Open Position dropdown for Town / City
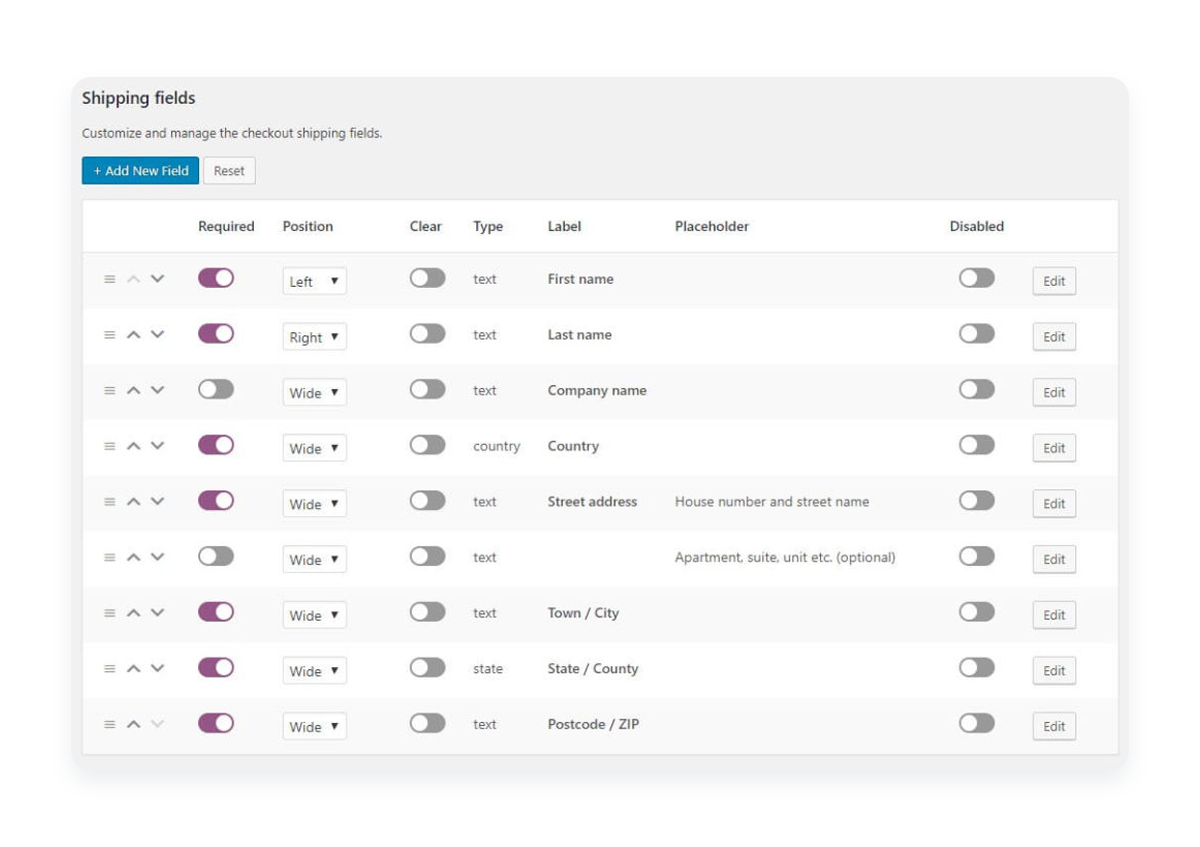This screenshot has width=1200, height=847. coord(314,615)
